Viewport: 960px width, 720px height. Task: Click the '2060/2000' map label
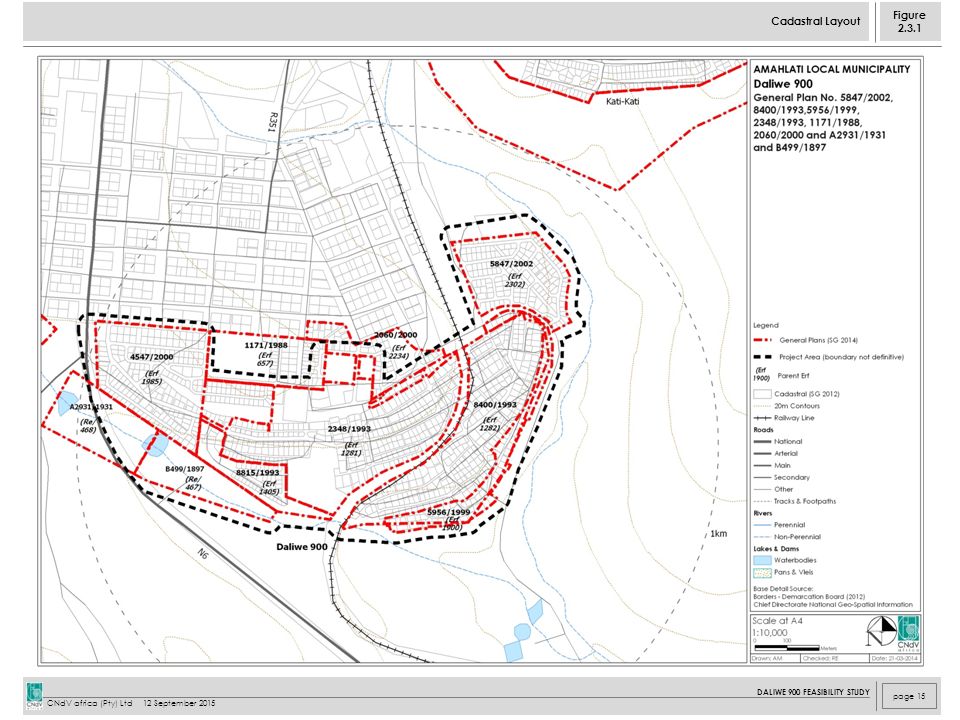pyautogui.click(x=396, y=335)
